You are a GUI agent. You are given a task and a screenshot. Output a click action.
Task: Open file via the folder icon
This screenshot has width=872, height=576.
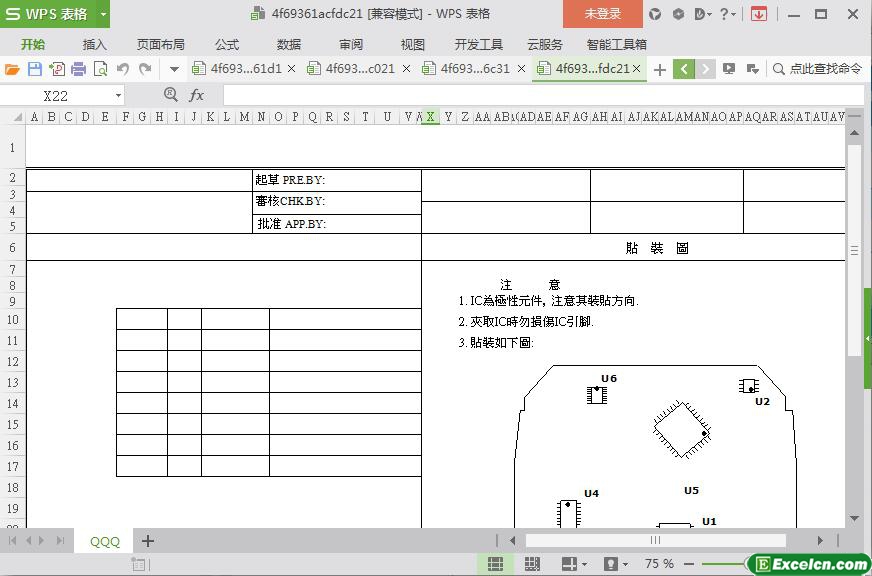(x=12, y=69)
